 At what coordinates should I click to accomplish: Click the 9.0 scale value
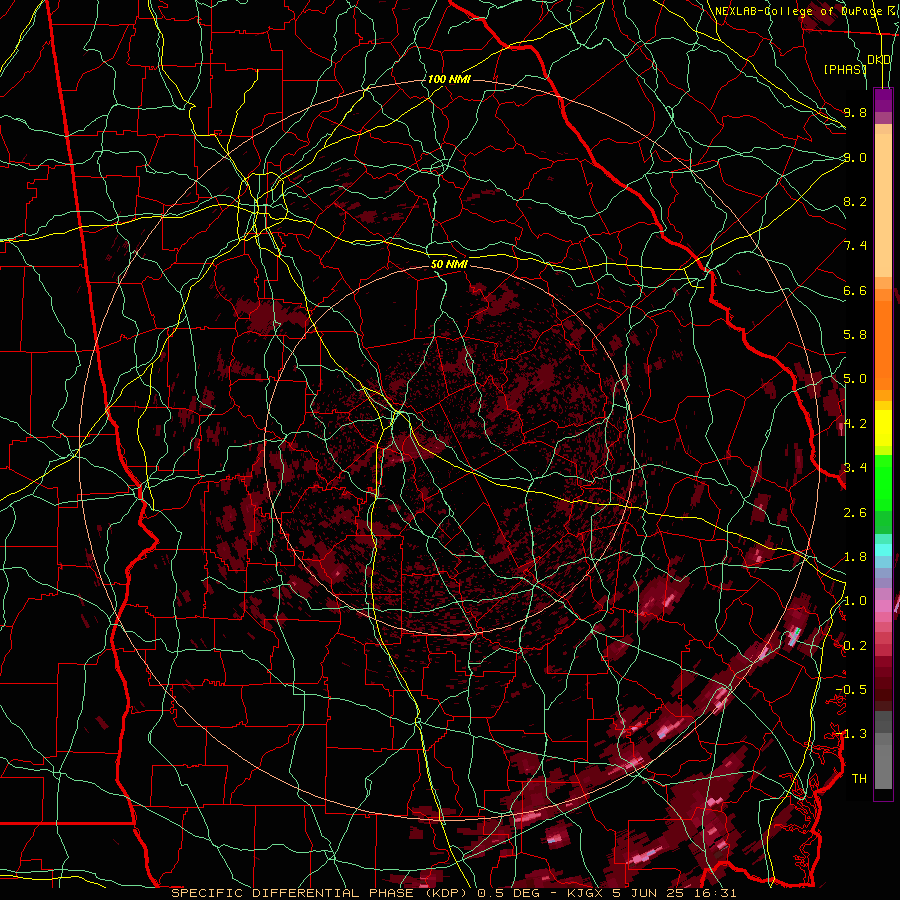tap(855, 157)
